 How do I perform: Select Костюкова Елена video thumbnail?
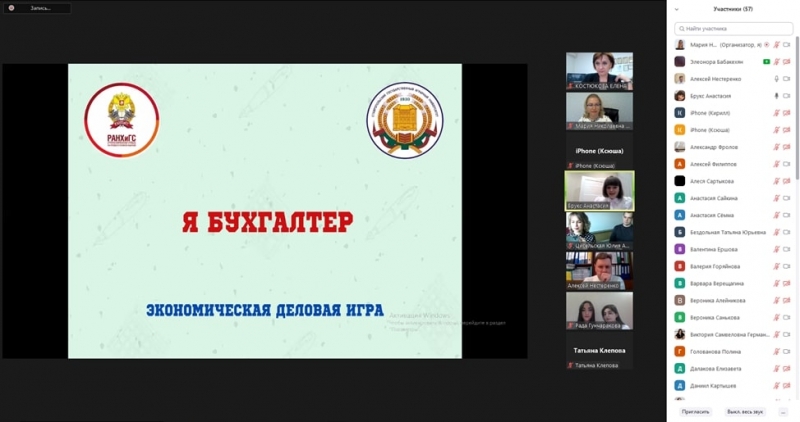[x=599, y=71]
